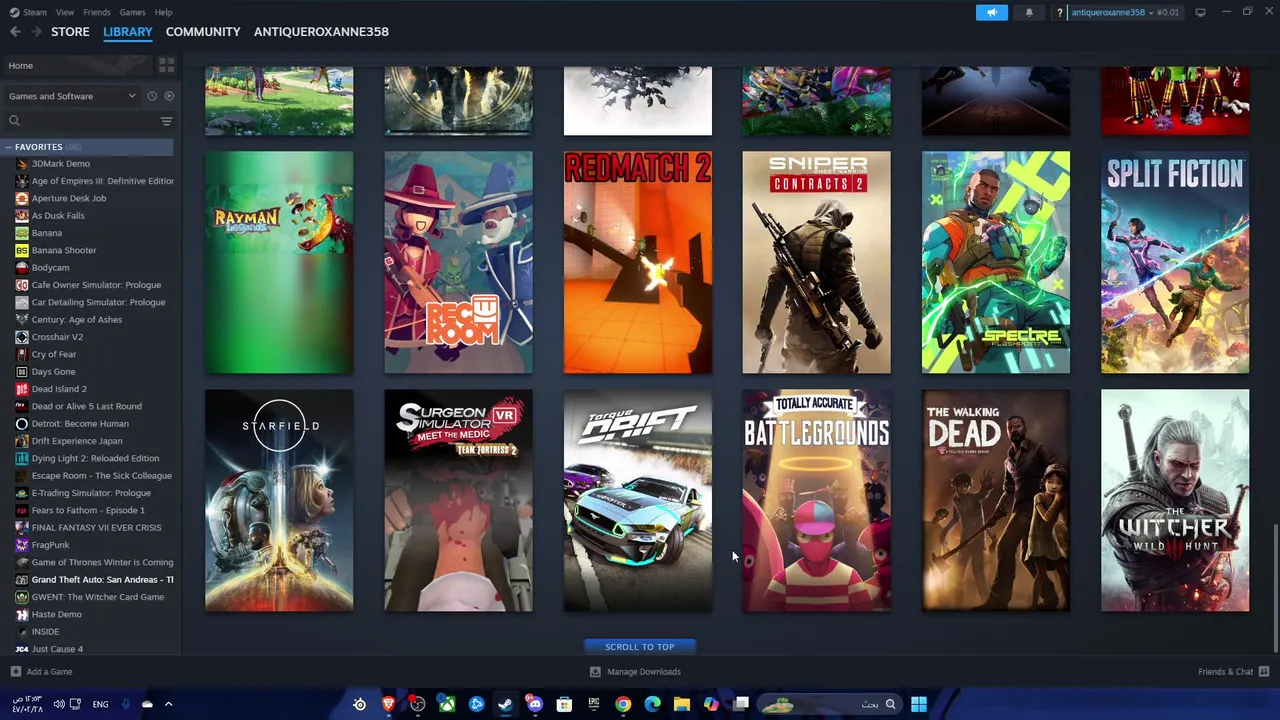Image resolution: width=1280 pixels, height=720 pixels.
Task: Go back with the left arrow
Action: 15,32
